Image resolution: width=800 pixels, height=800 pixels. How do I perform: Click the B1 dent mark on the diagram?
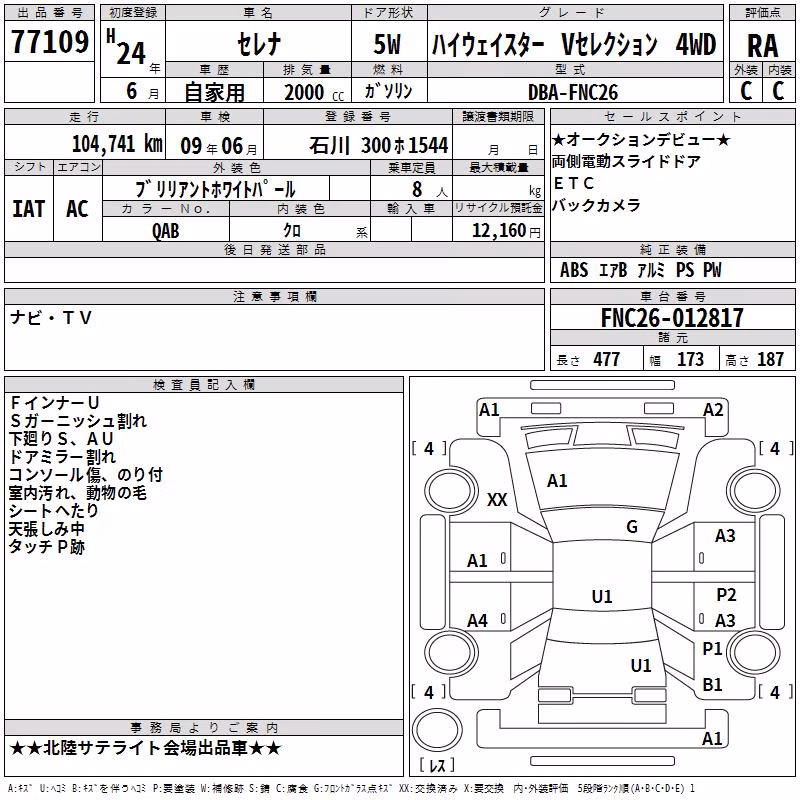coord(712,685)
